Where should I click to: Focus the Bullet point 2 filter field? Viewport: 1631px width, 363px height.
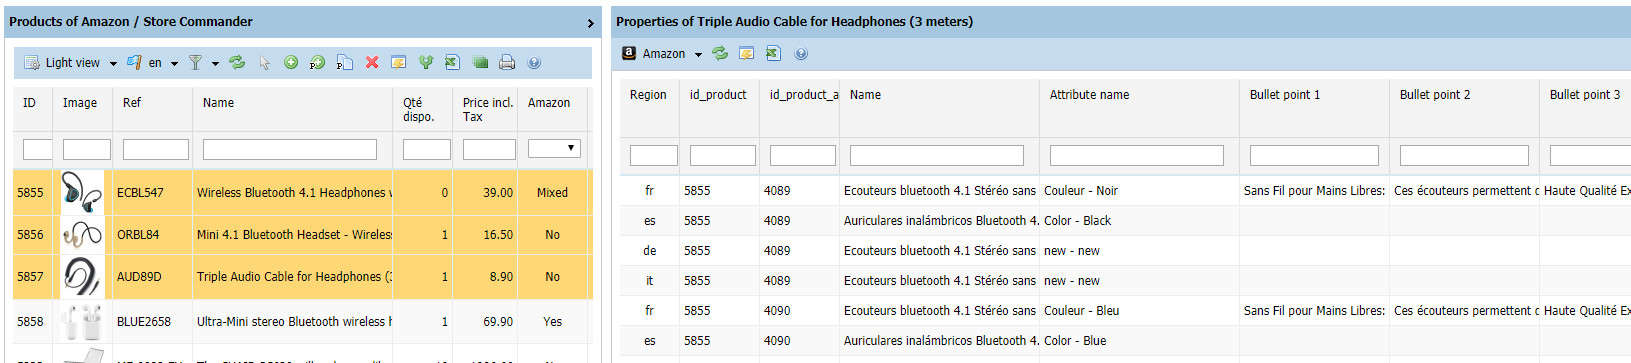click(x=1464, y=155)
